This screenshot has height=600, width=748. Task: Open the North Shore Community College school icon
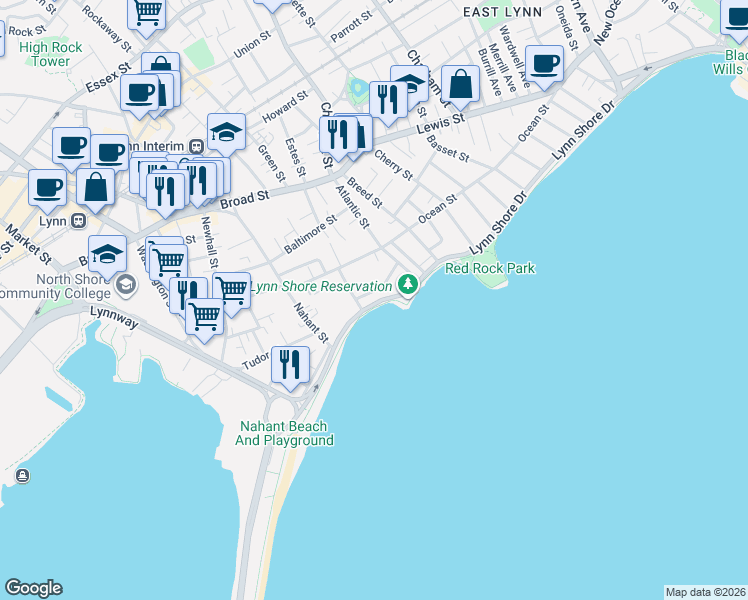(126, 285)
